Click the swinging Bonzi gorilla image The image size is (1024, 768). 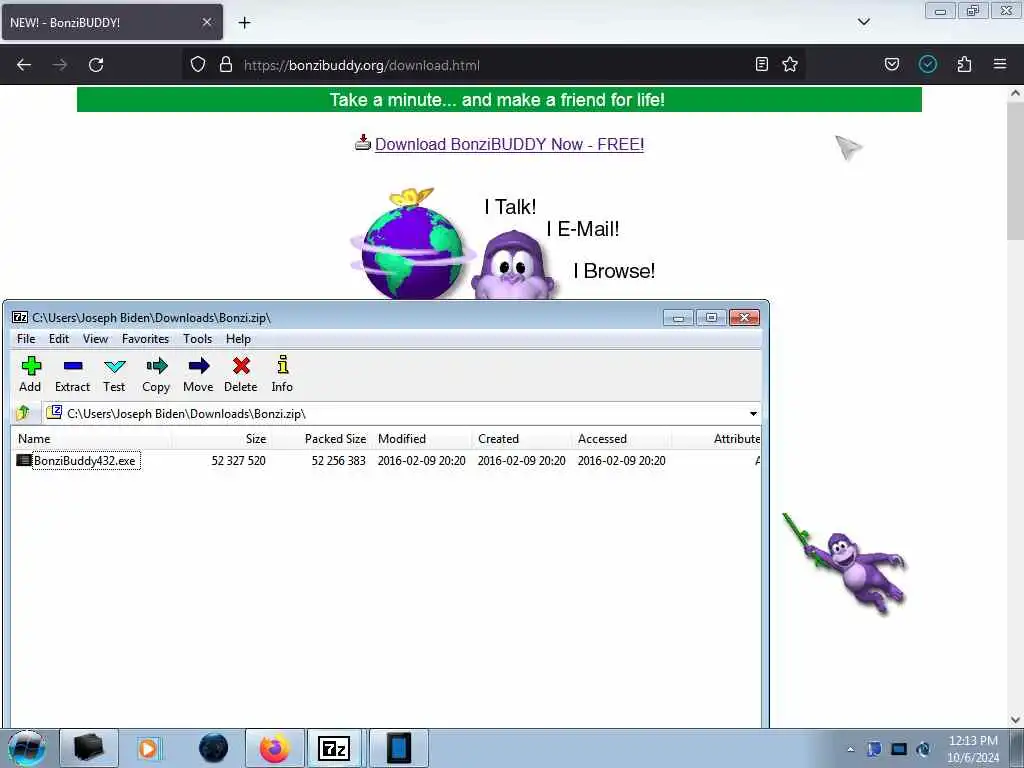[x=846, y=564]
